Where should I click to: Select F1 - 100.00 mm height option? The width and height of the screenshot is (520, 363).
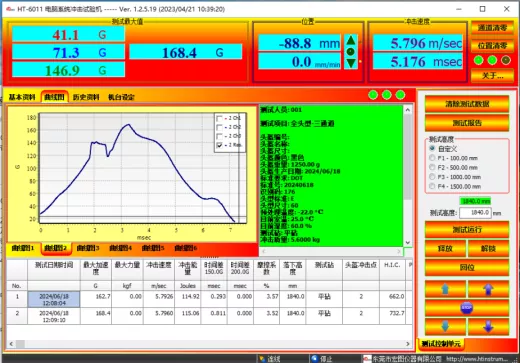432,158
